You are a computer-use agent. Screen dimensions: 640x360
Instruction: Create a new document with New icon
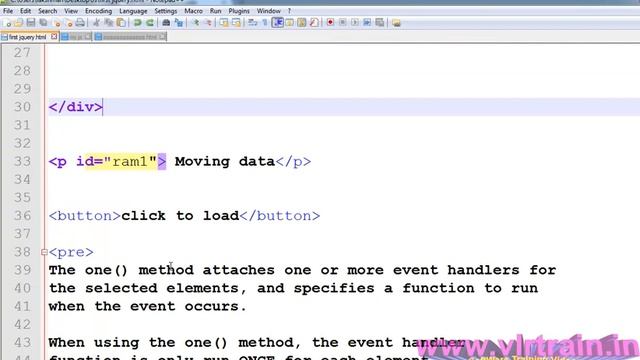coord(7,23)
